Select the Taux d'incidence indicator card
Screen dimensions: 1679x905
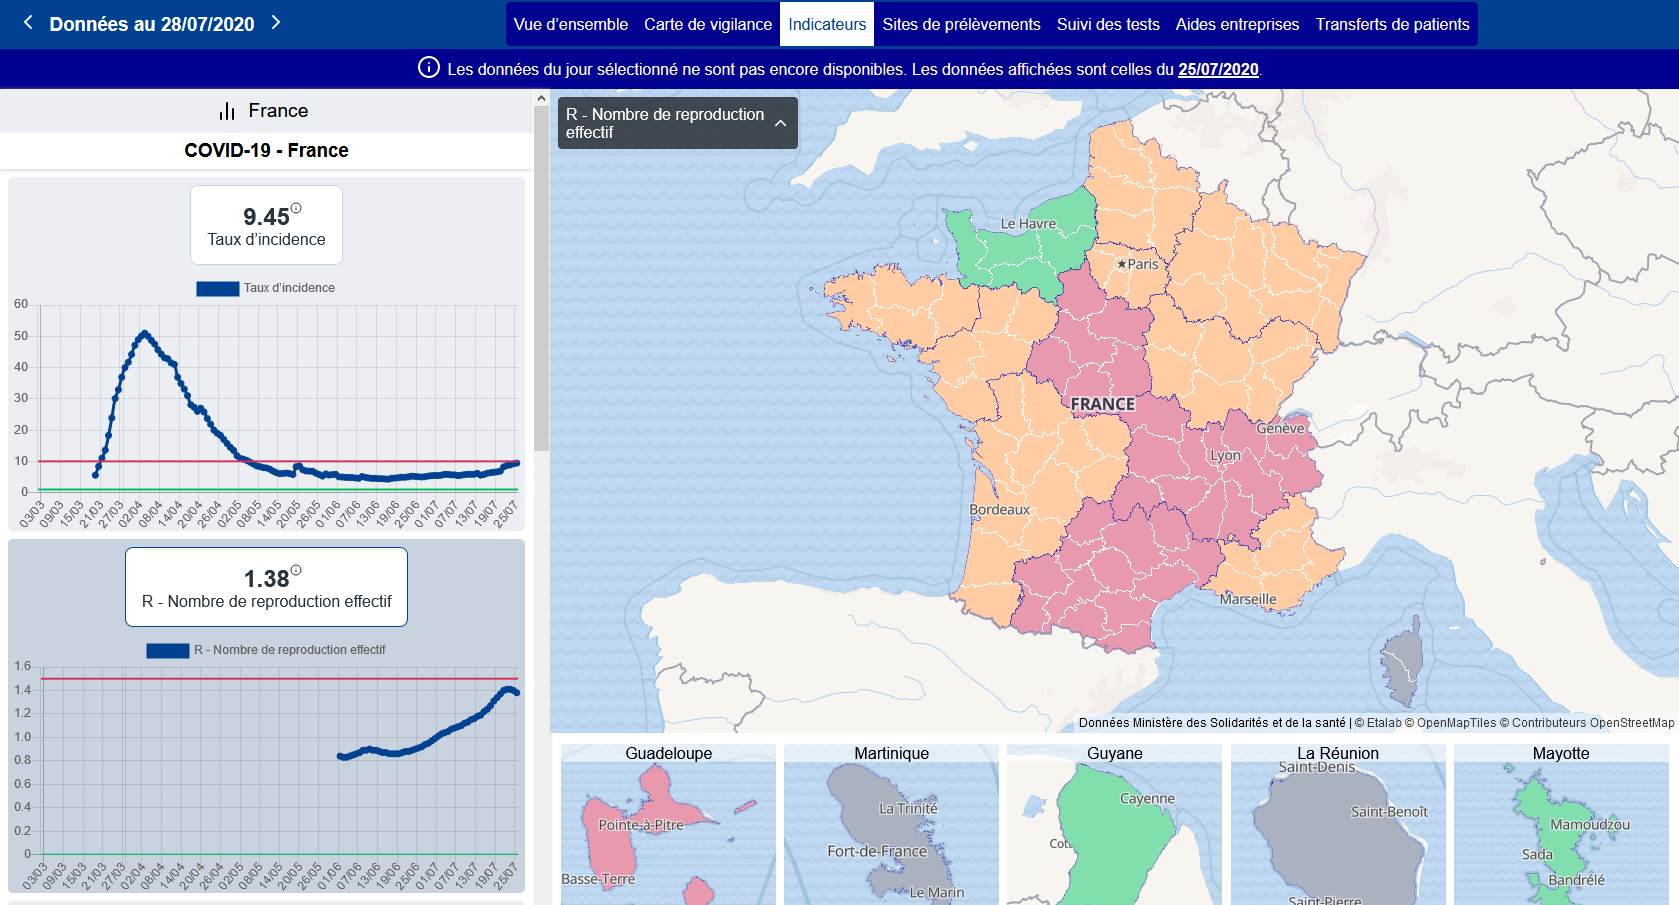tap(266, 226)
